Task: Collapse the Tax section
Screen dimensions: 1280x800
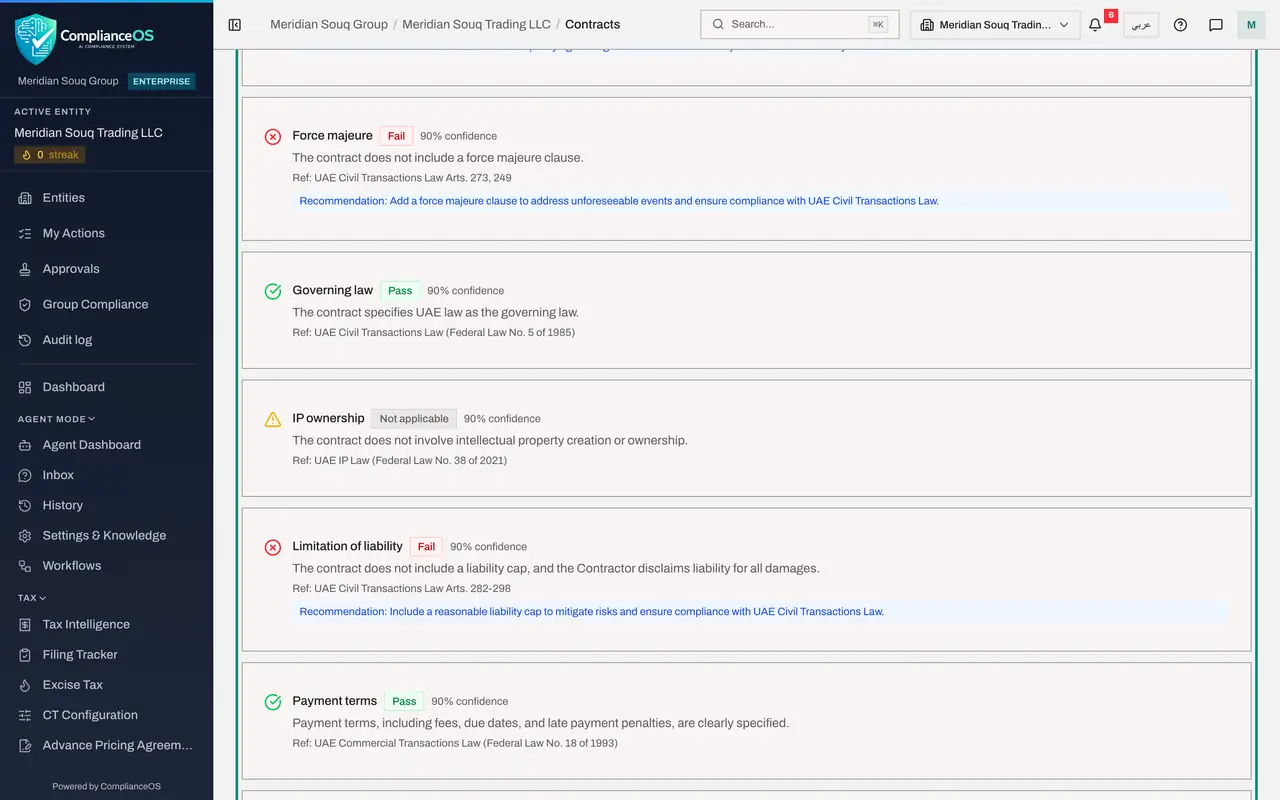Action: 32,598
